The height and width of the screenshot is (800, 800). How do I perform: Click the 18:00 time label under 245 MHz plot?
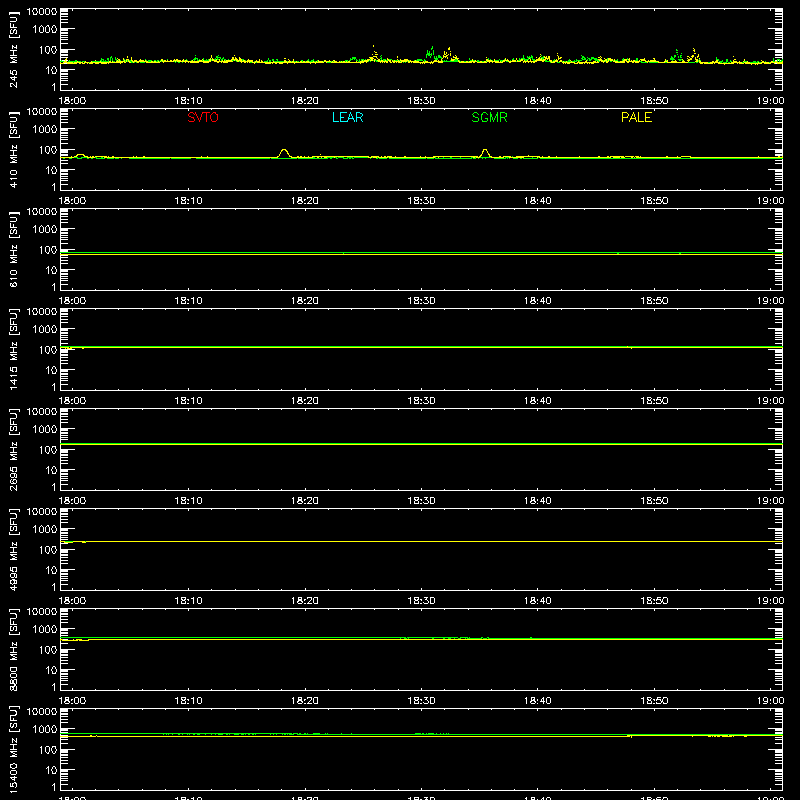point(72,101)
